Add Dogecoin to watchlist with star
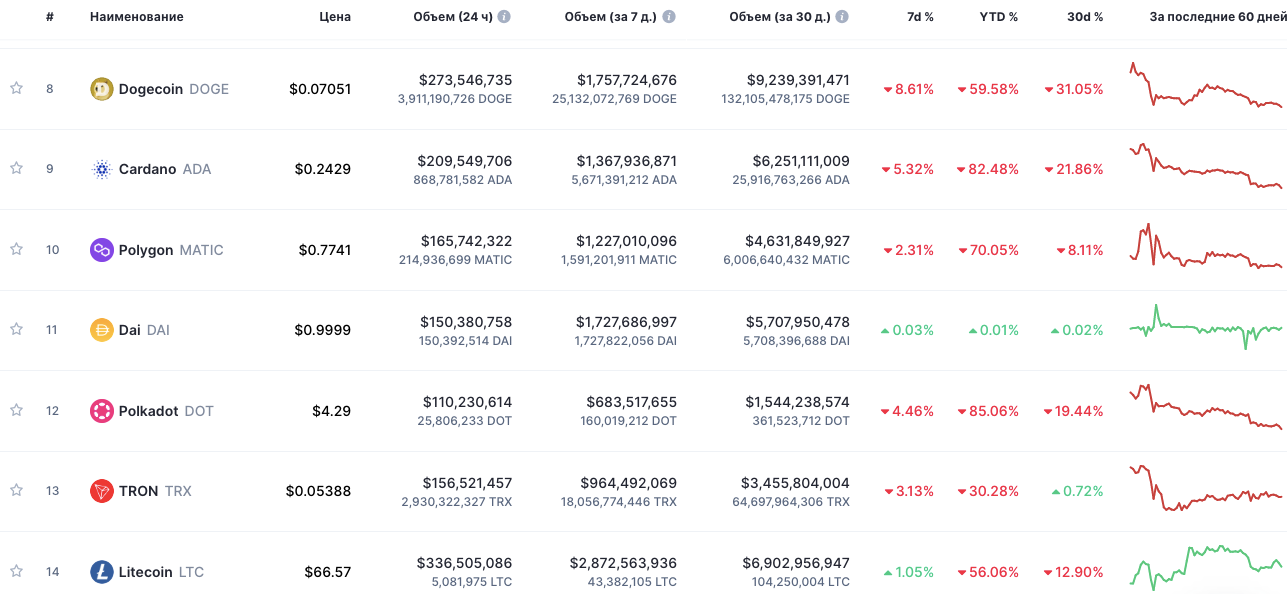 [16, 89]
